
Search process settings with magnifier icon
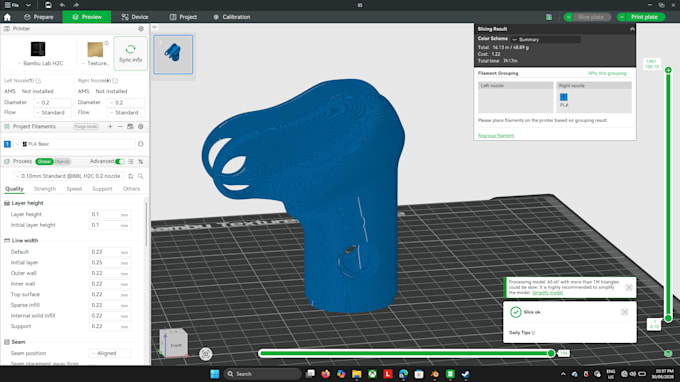(x=141, y=176)
